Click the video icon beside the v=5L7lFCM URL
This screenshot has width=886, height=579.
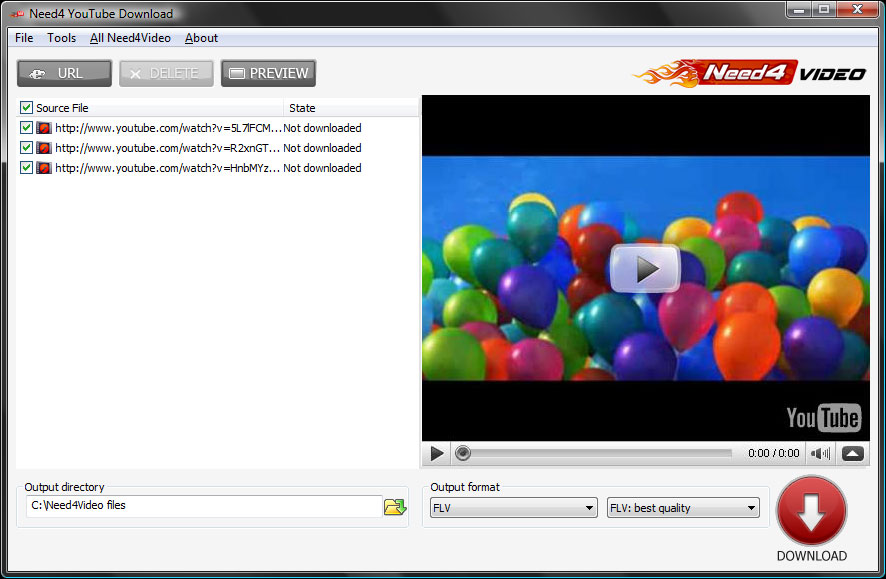tap(44, 128)
